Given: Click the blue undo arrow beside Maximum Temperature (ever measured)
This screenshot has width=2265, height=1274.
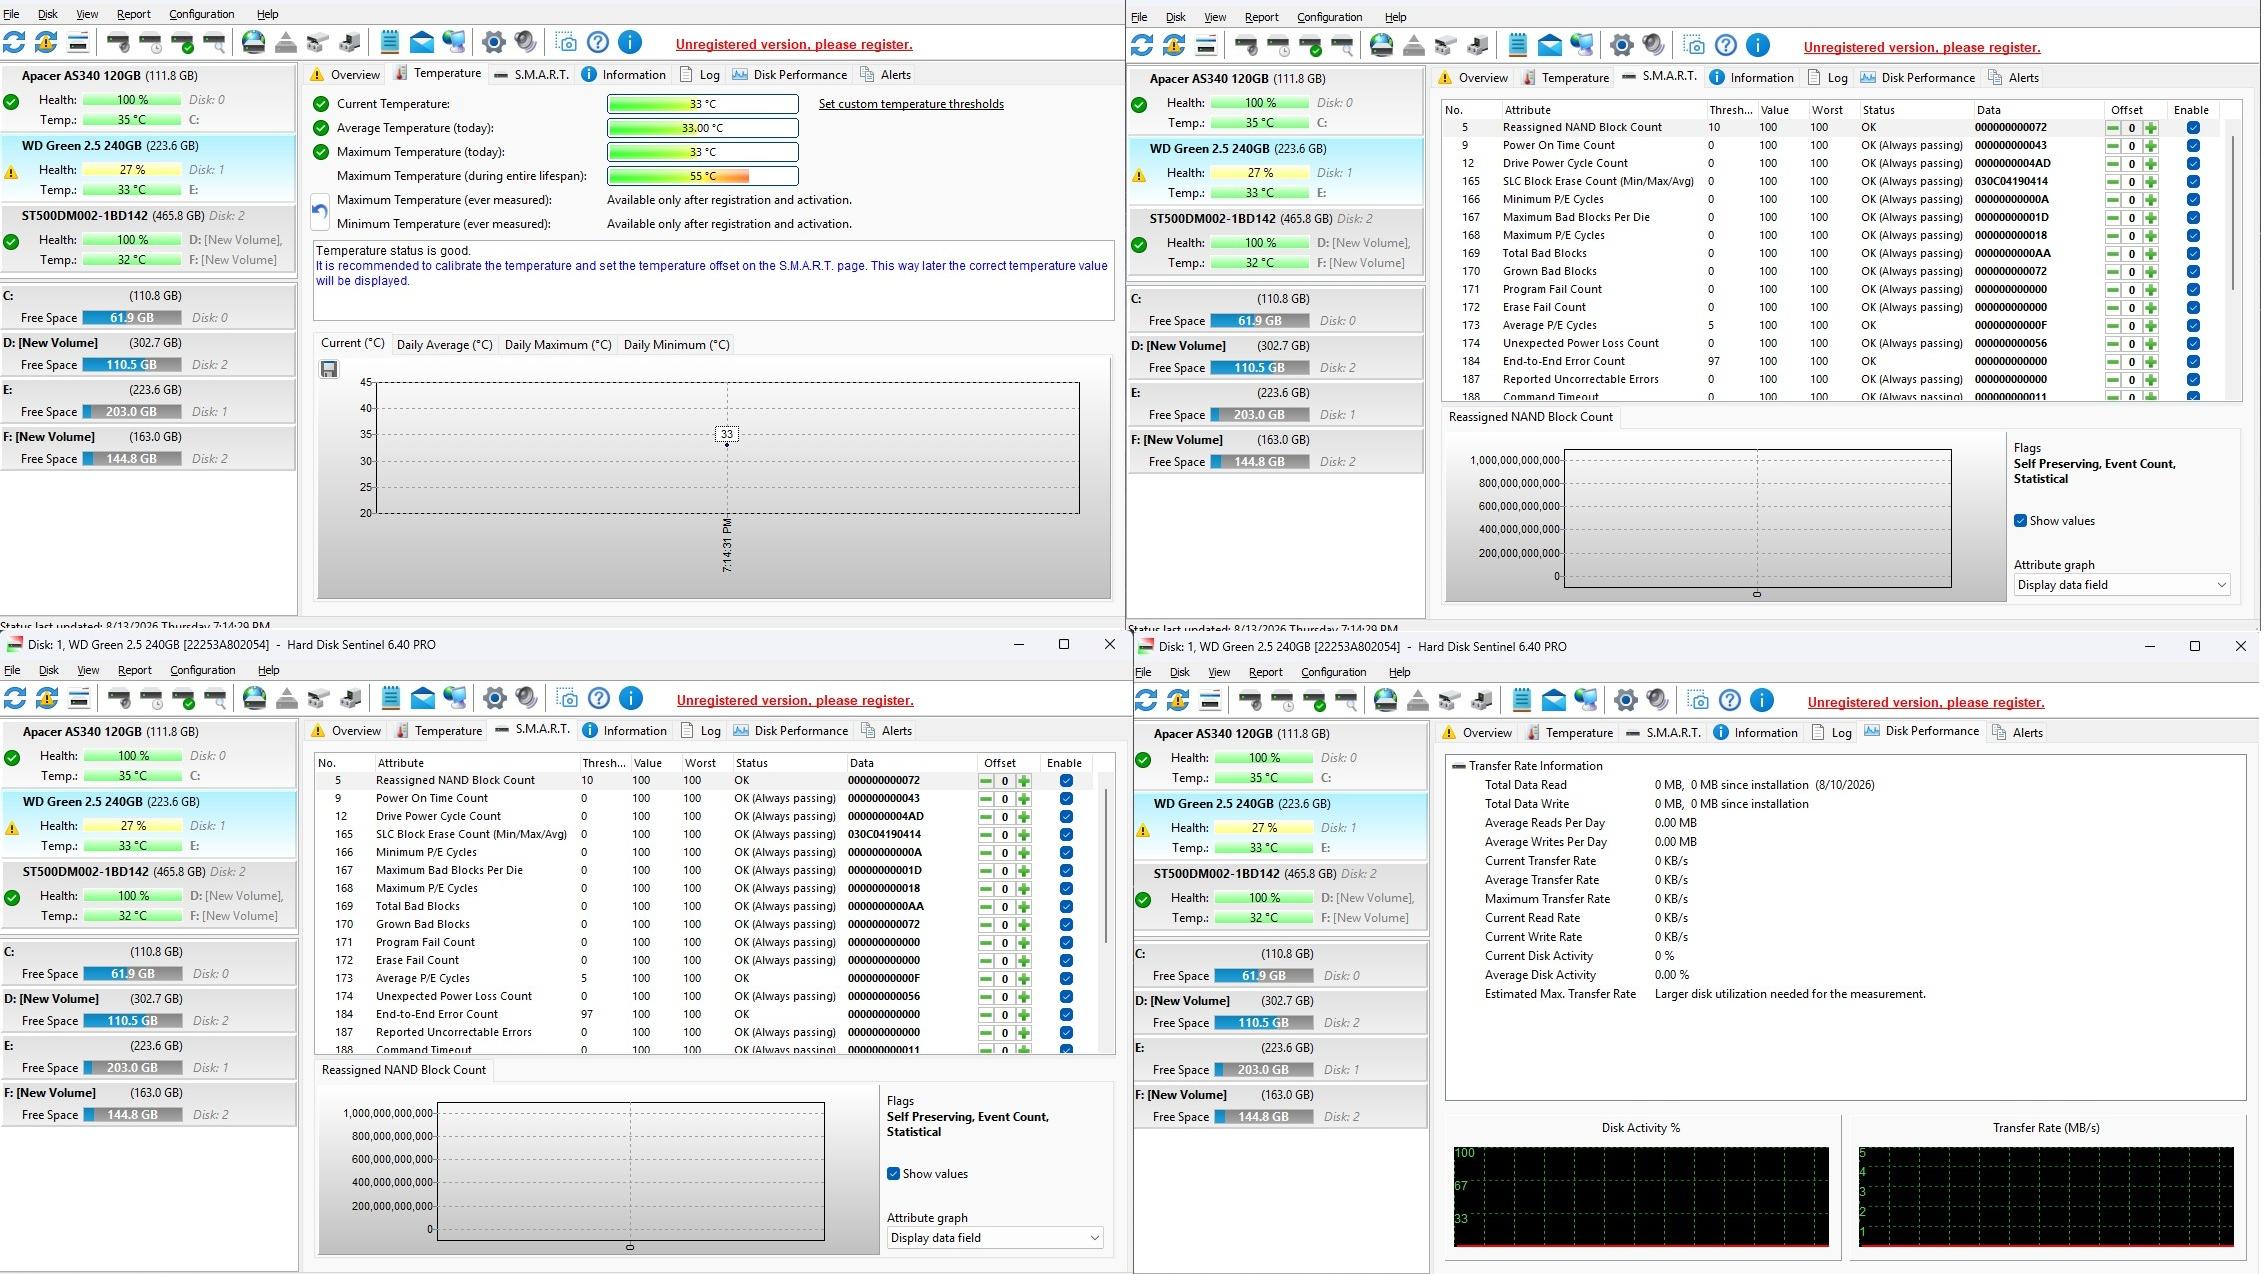Looking at the screenshot, I should click(x=320, y=211).
